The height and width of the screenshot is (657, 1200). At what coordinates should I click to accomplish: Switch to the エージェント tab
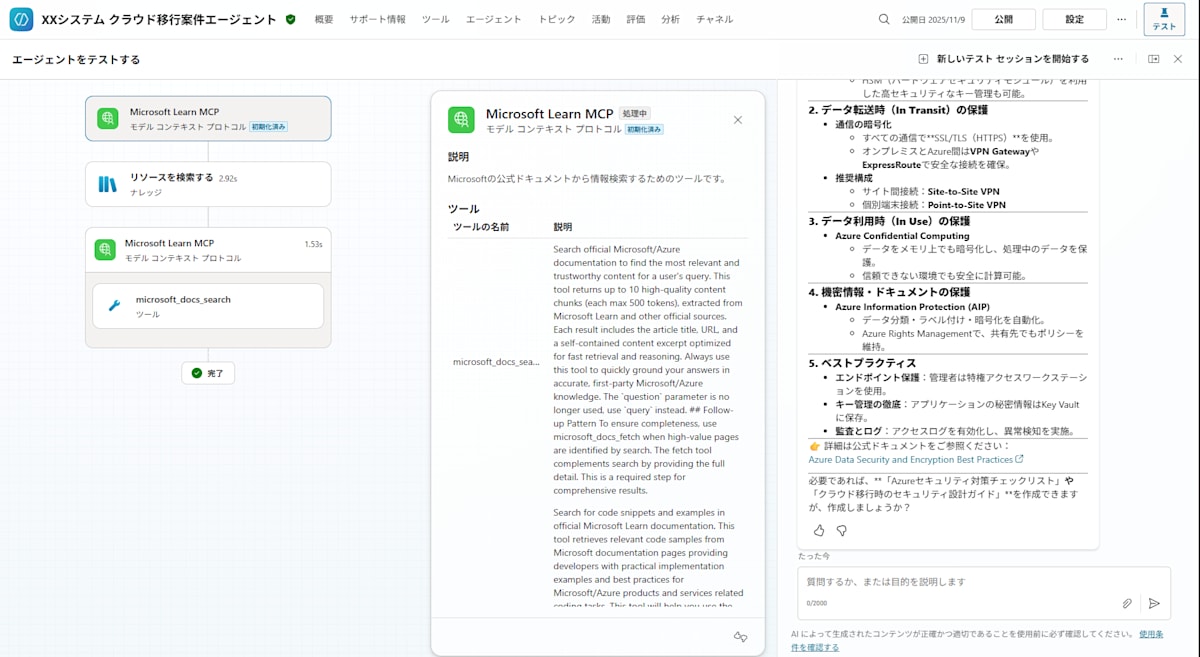(494, 19)
